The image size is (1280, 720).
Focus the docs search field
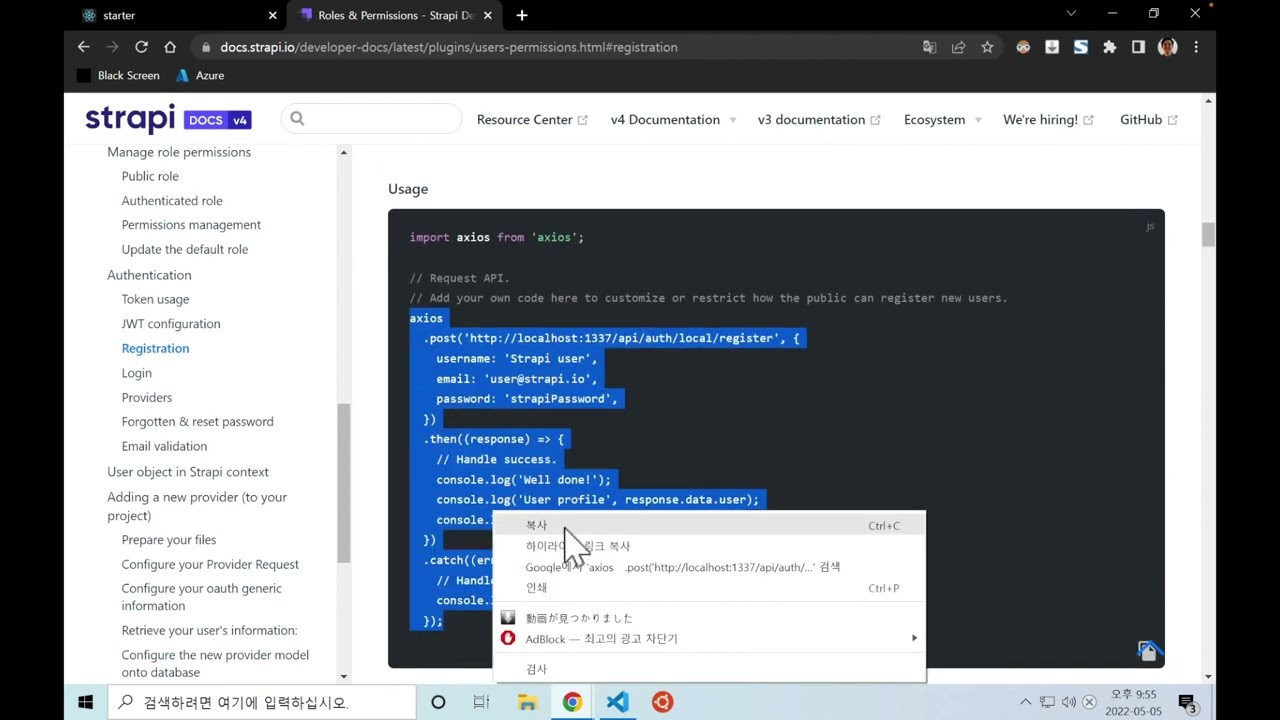pos(371,119)
